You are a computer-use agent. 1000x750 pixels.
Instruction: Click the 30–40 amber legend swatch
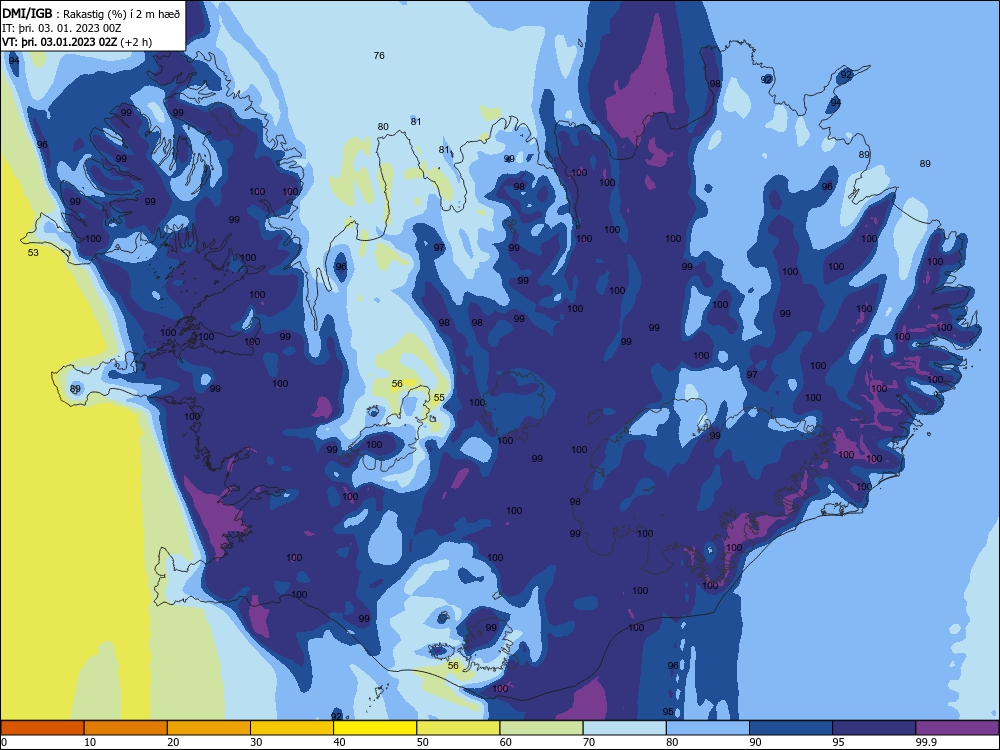pyautogui.click(x=292, y=728)
